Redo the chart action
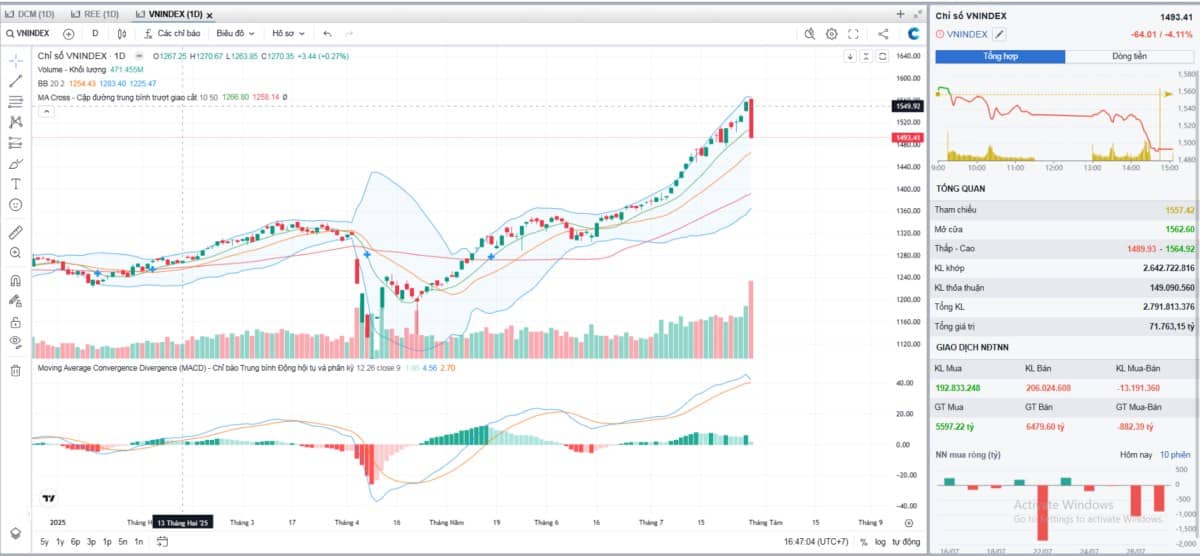This screenshot has height=556, width=1200. pyautogui.click(x=350, y=33)
